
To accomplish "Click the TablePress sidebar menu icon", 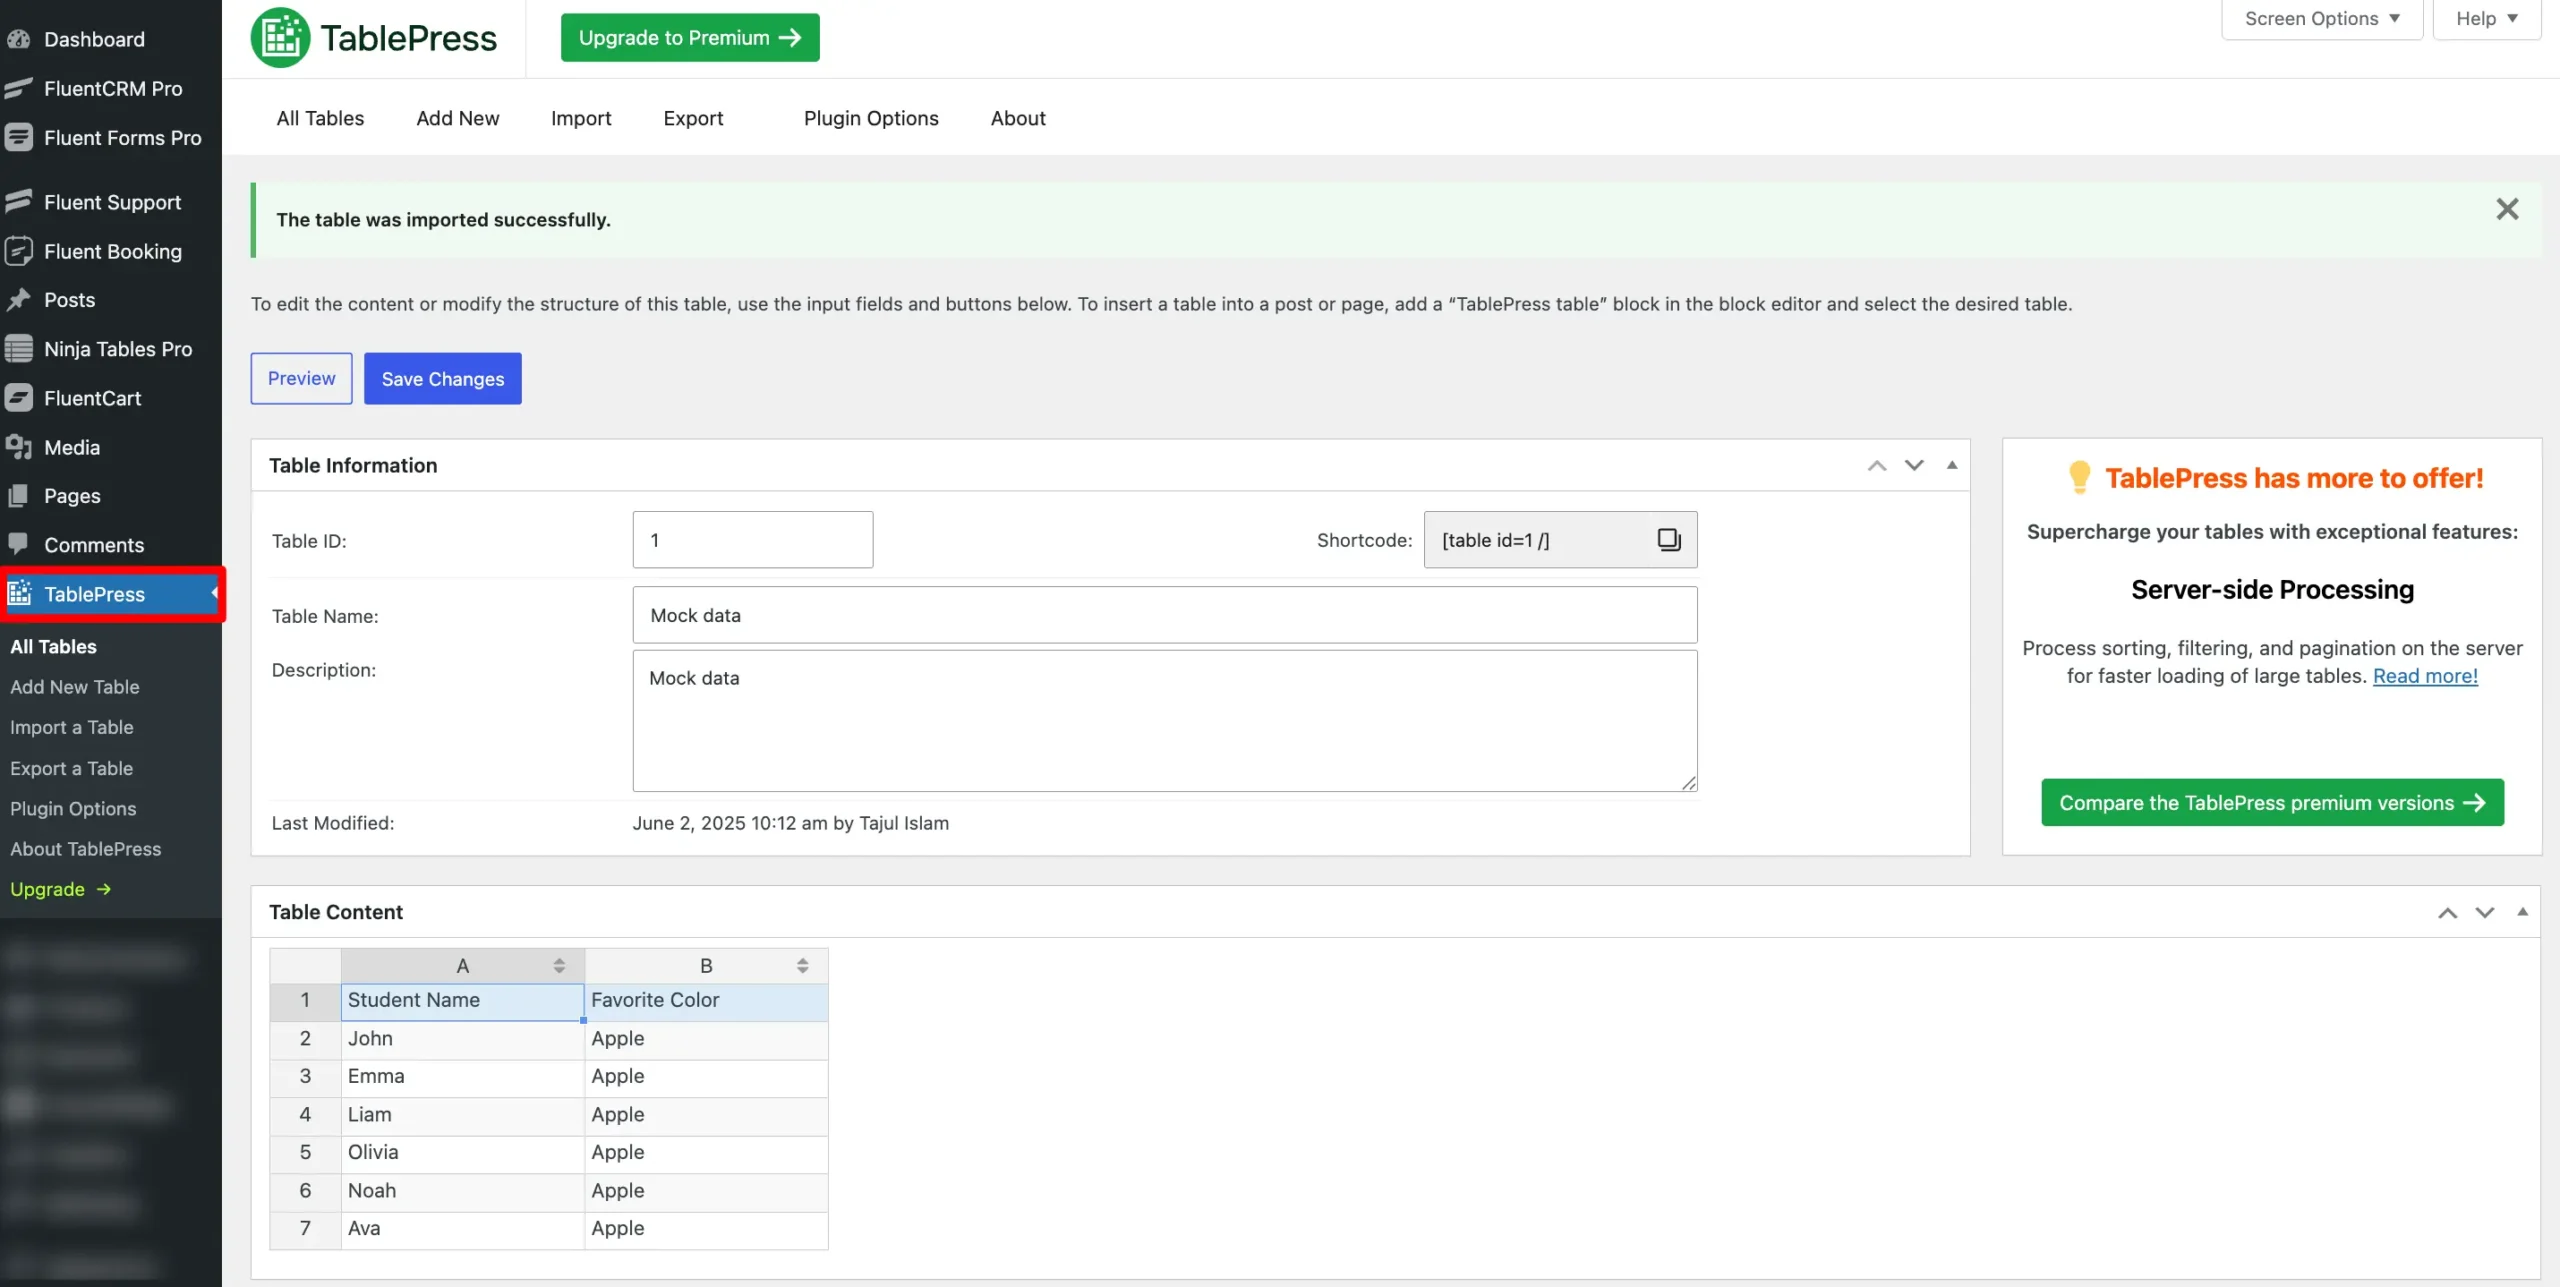I will 19,593.
